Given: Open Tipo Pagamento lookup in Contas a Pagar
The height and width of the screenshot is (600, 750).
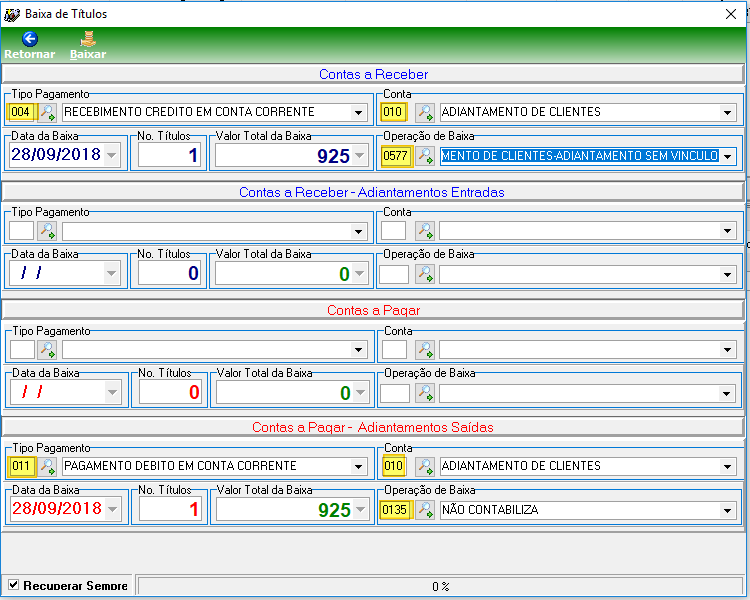Looking at the screenshot, I should 47,349.
